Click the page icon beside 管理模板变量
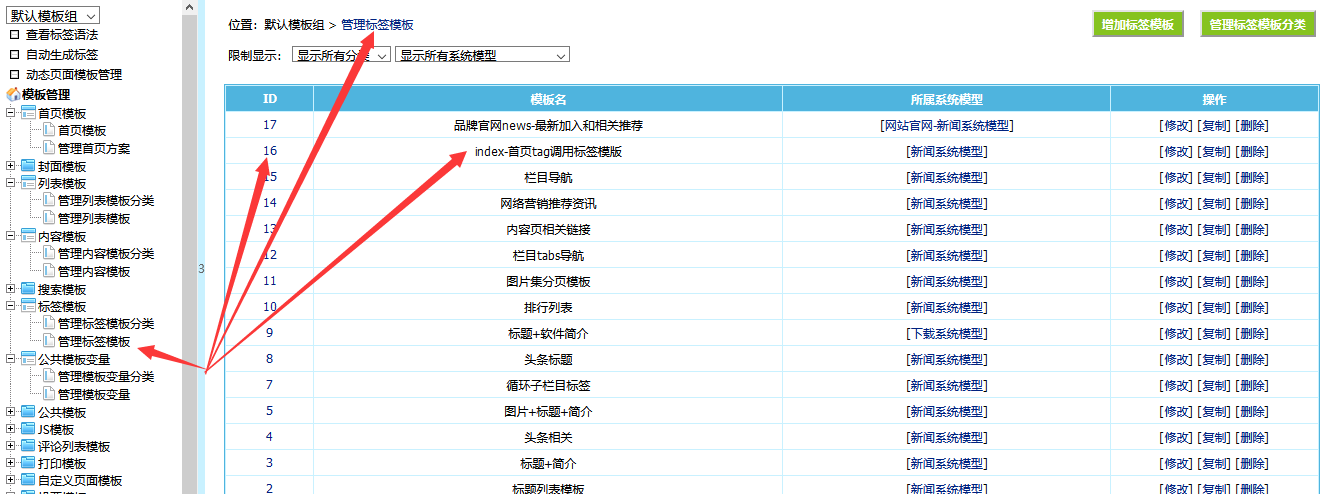This screenshot has width=1334, height=494. 48,394
